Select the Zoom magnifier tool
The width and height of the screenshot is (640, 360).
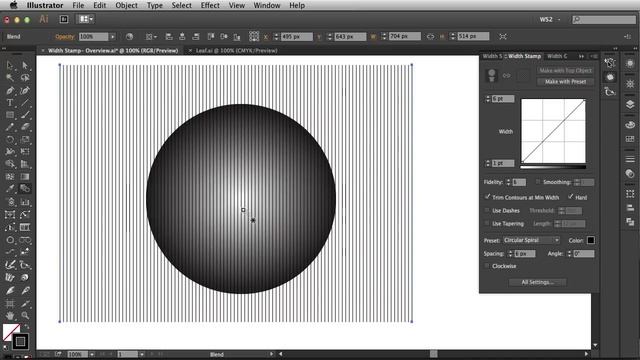point(25,316)
